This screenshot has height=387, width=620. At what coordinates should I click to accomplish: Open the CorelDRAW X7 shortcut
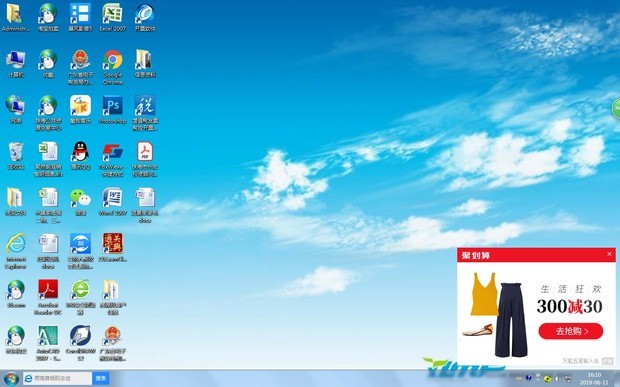[80, 343]
